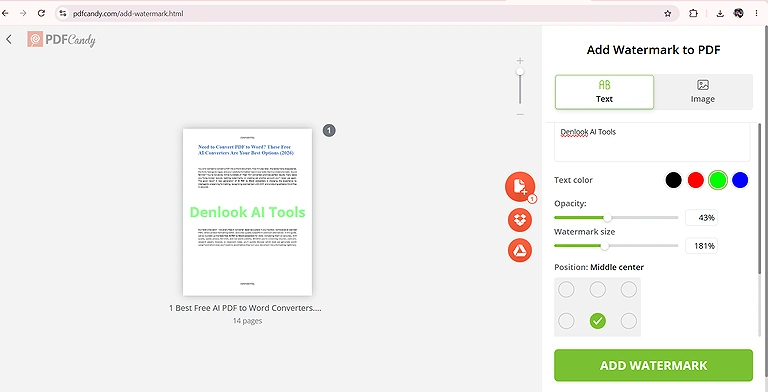The height and width of the screenshot is (392, 768).
Task: Click the Position: Middle center label
Action: coord(599,267)
